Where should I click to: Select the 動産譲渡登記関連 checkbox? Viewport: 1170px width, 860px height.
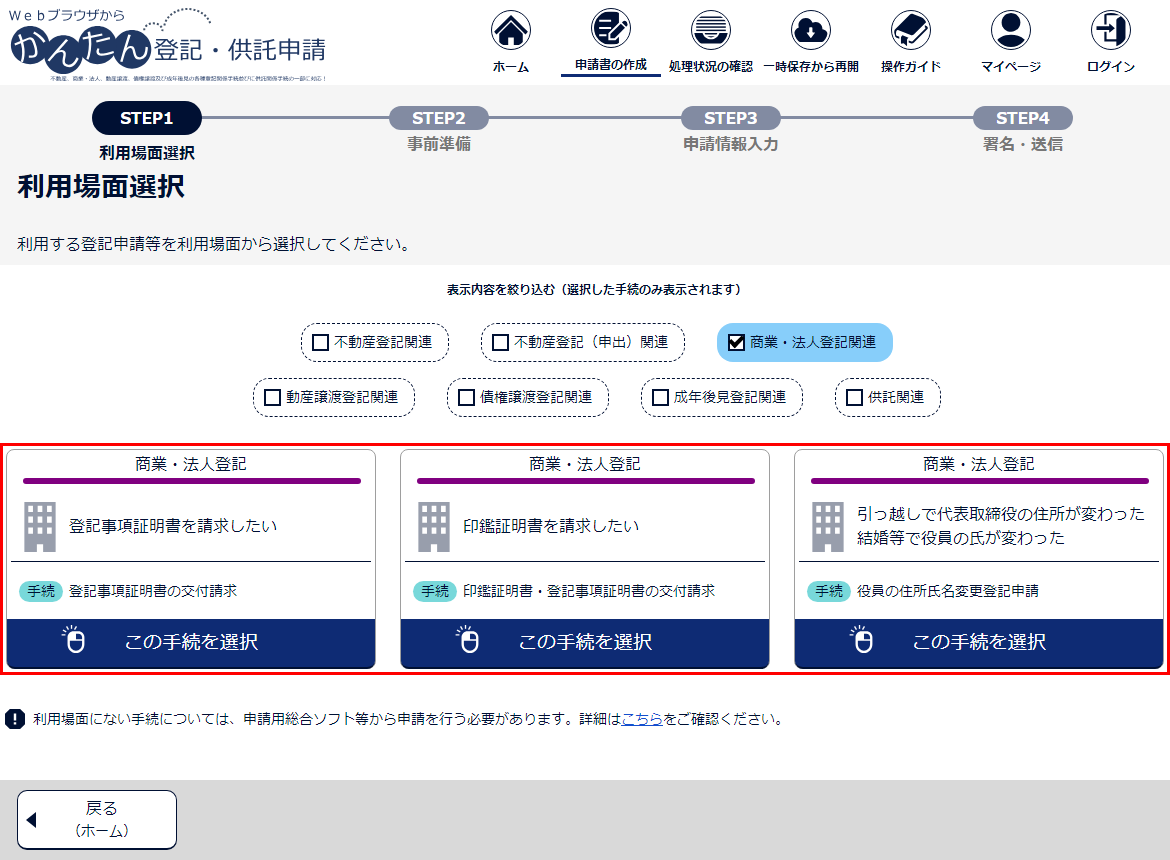tap(272, 397)
